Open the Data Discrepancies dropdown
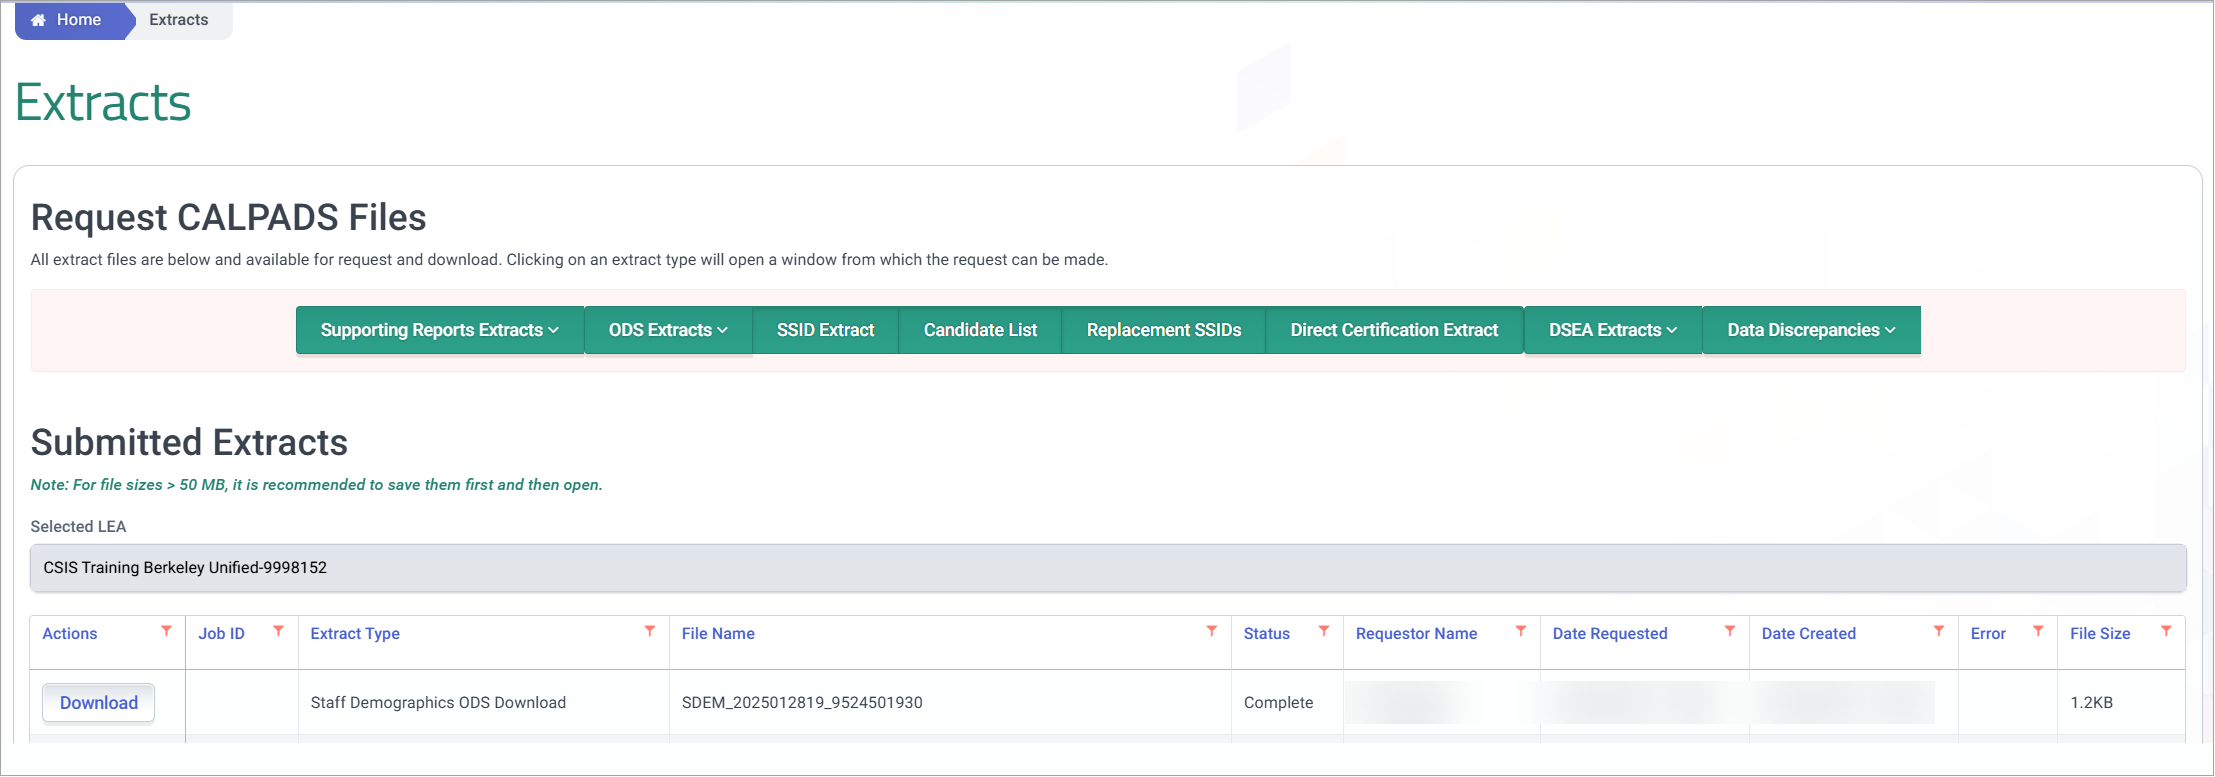 (1810, 330)
